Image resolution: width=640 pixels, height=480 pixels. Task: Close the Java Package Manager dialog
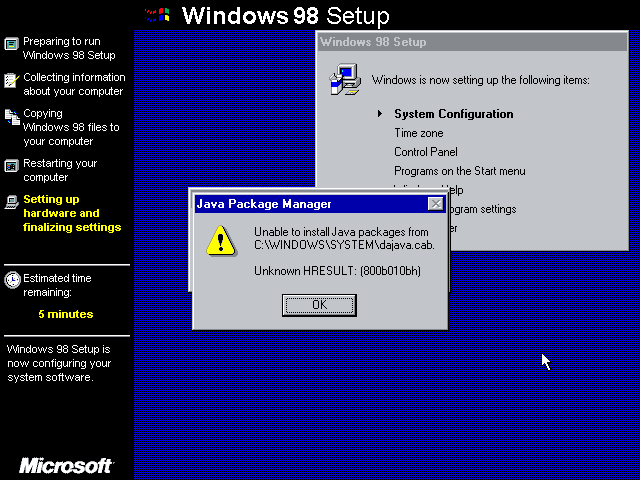point(436,204)
